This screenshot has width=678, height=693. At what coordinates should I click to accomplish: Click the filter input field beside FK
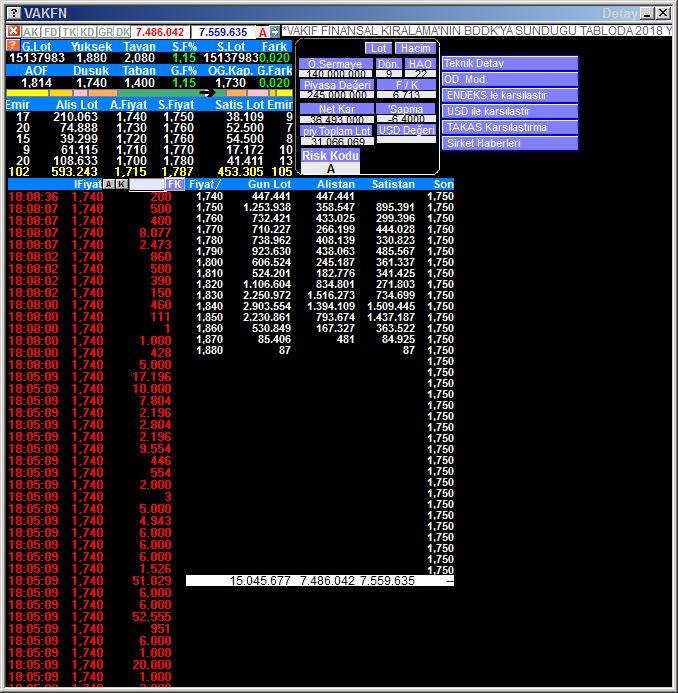click(x=147, y=184)
